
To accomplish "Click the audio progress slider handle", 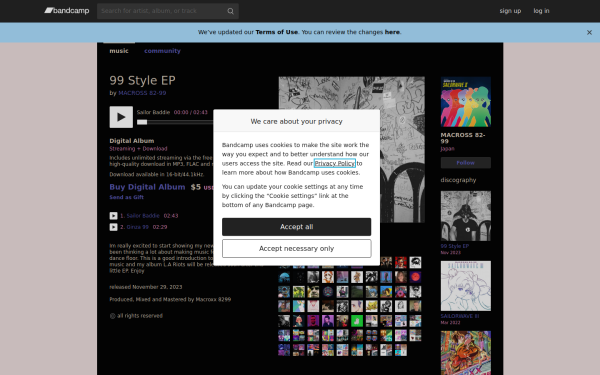I will click(142, 122).
